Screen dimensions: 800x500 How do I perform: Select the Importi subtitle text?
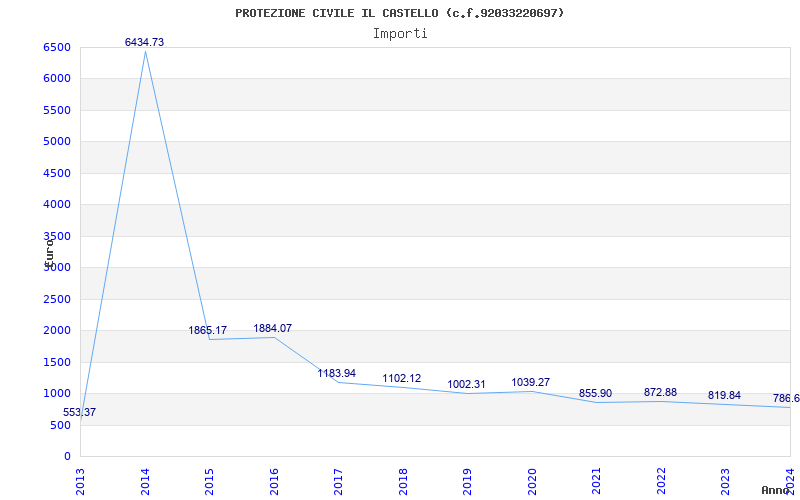point(400,34)
